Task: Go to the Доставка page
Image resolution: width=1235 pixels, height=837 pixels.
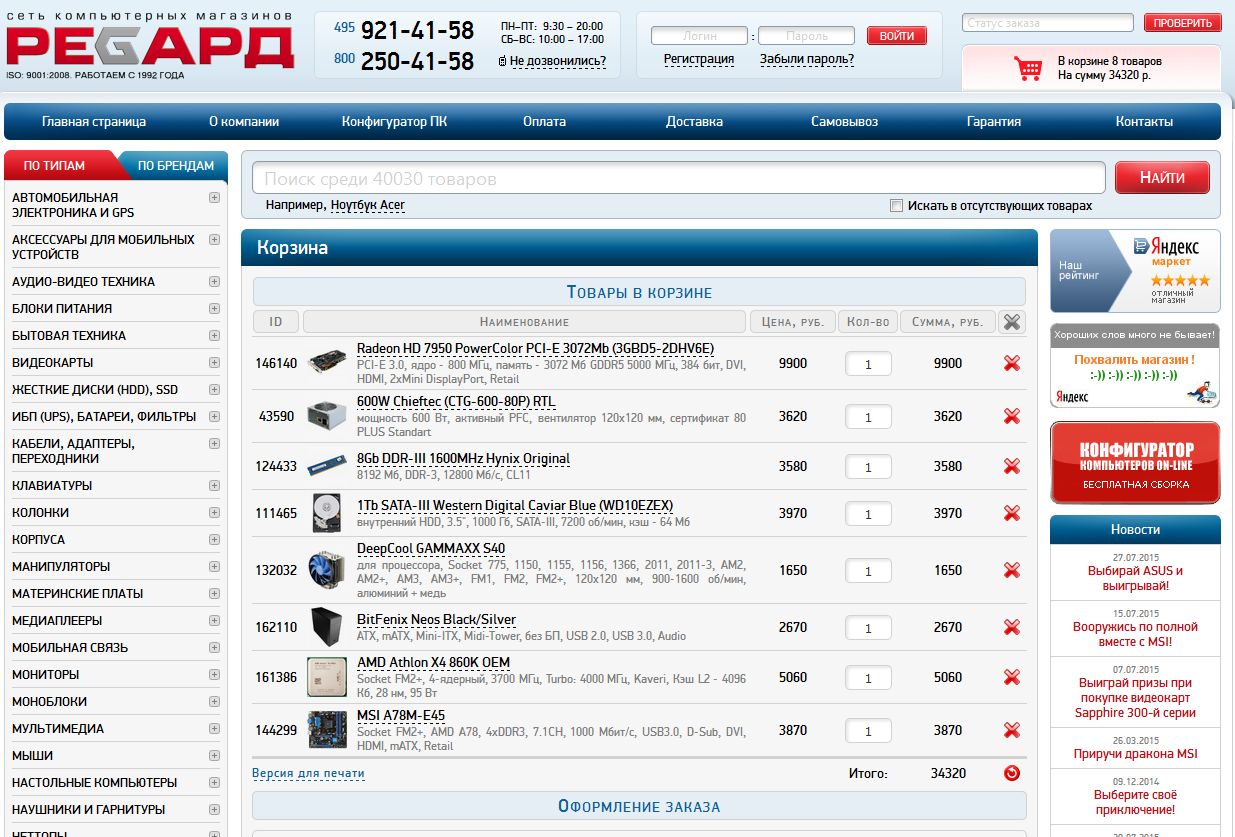Action: [694, 122]
